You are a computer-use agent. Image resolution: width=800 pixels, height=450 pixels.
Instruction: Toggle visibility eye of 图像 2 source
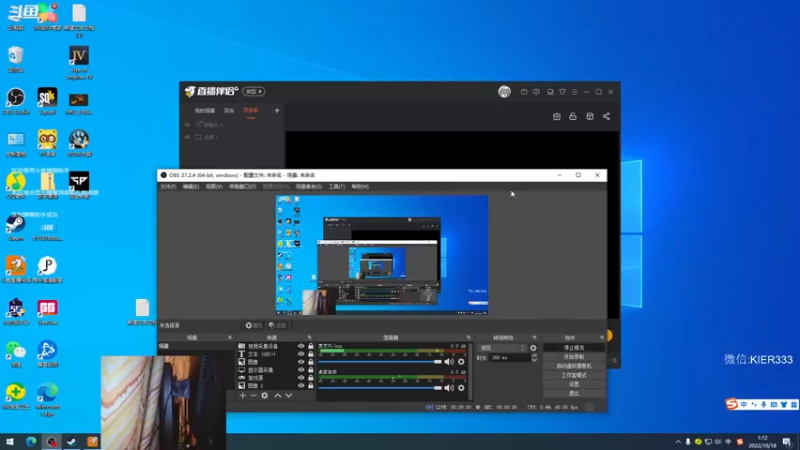click(301, 386)
